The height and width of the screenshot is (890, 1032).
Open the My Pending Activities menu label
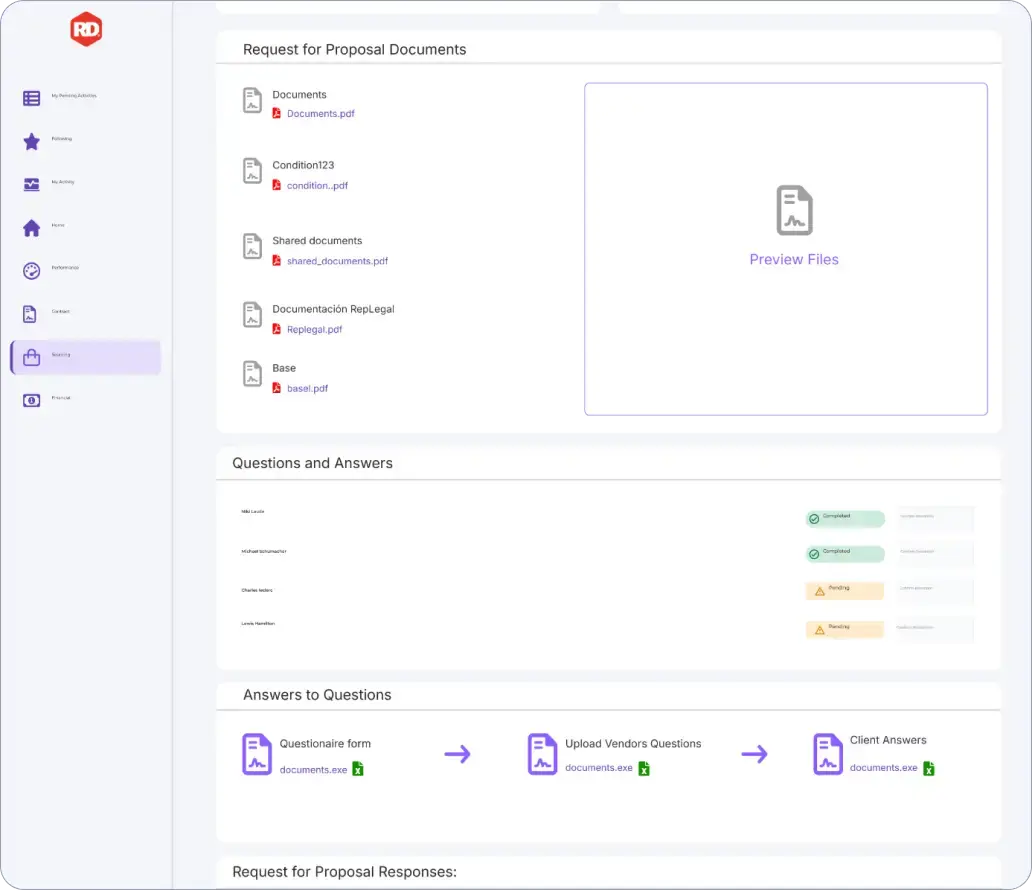point(74,96)
